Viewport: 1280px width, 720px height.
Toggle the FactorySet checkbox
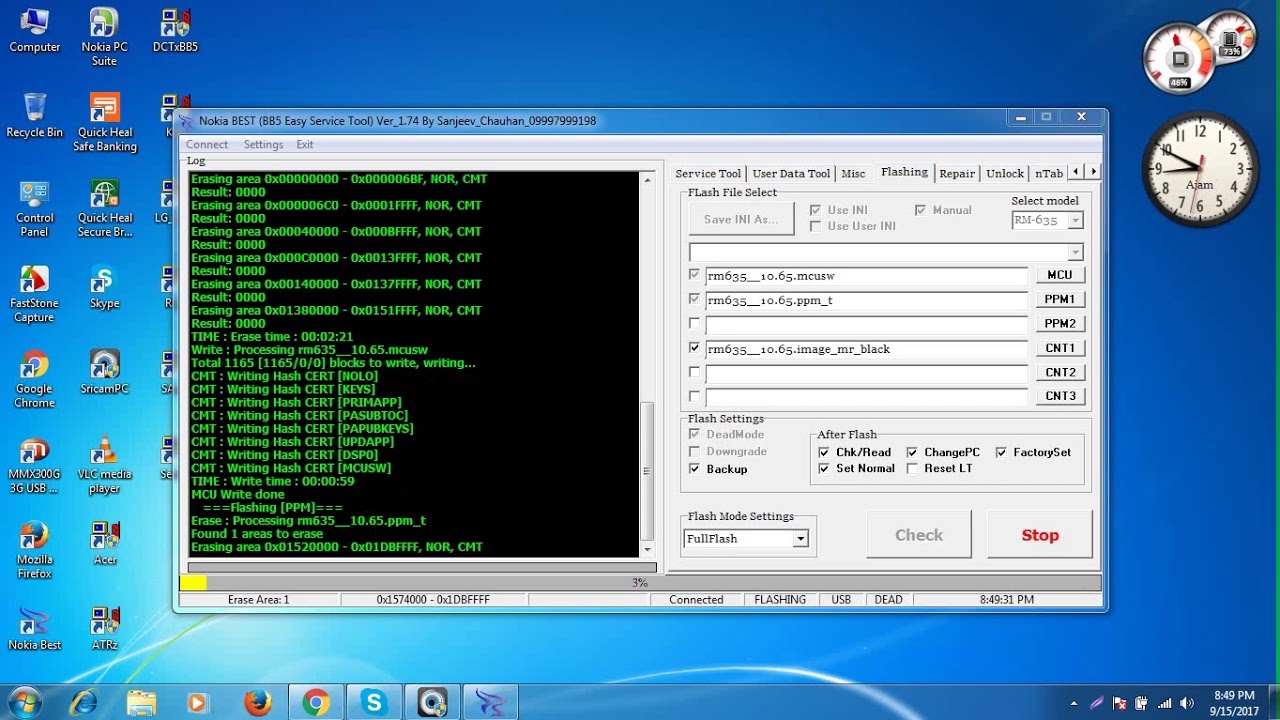1001,452
